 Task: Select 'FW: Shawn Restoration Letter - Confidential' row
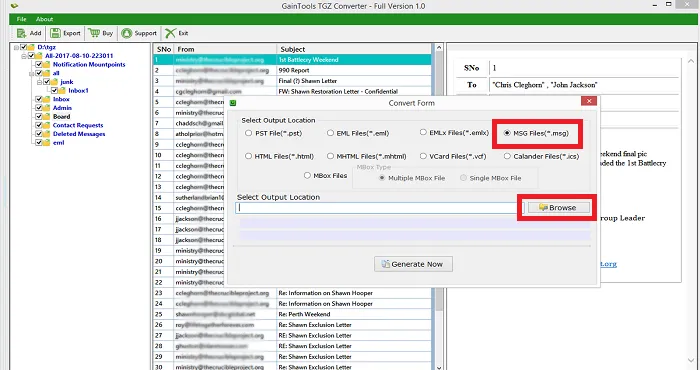pyautogui.click(x=292, y=91)
